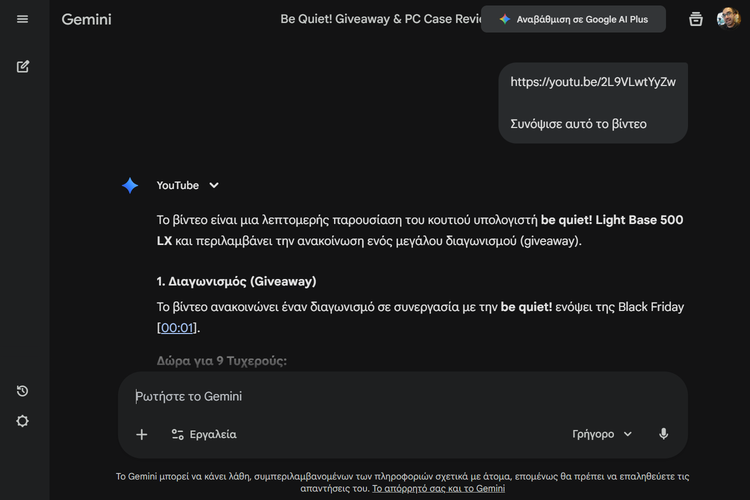
Task: Click the youtu.be URL in the user message
Action: (593, 82)
